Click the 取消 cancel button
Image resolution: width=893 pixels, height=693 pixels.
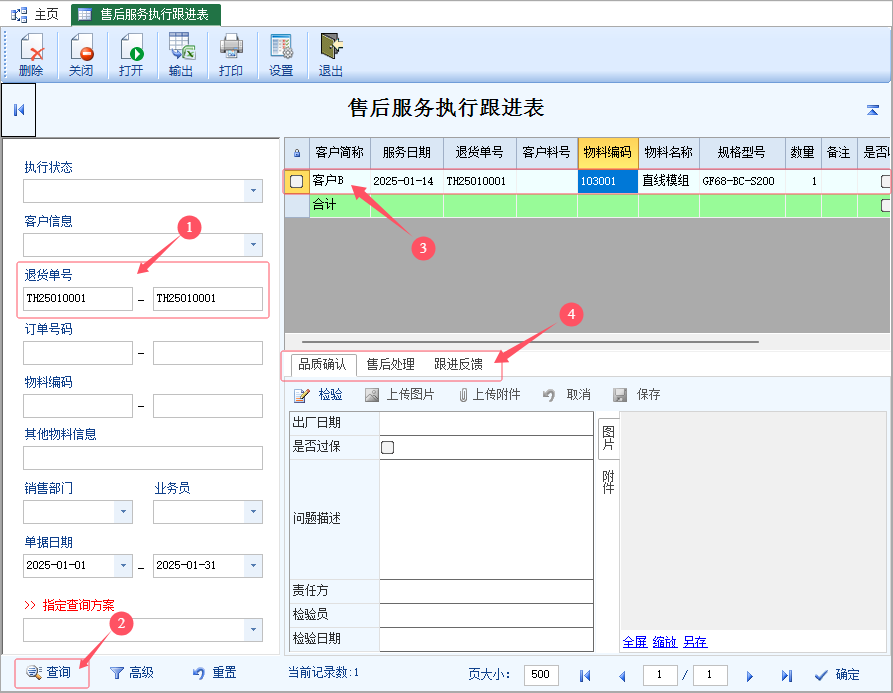pos(567,395)
